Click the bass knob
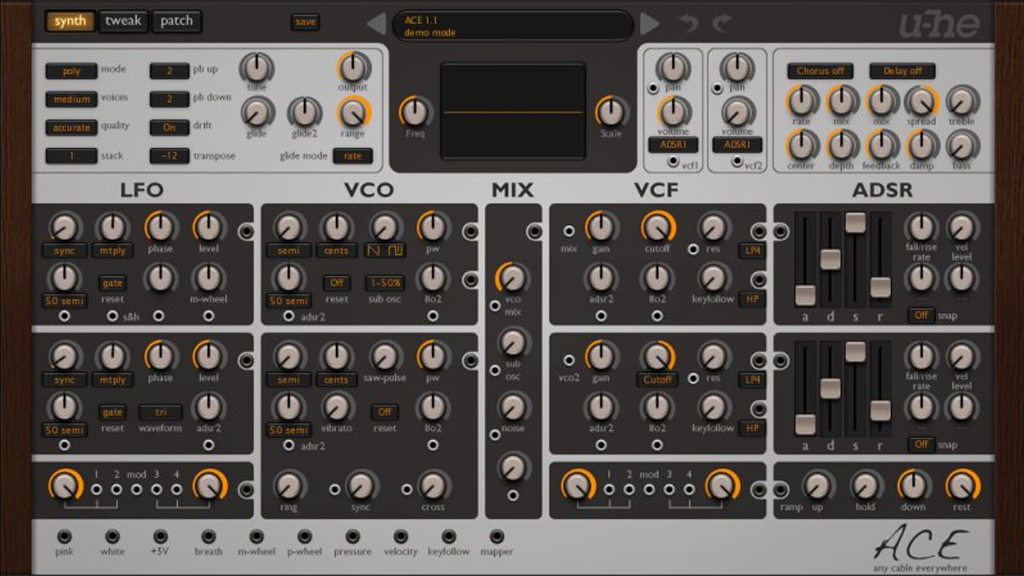 point(962,146)
